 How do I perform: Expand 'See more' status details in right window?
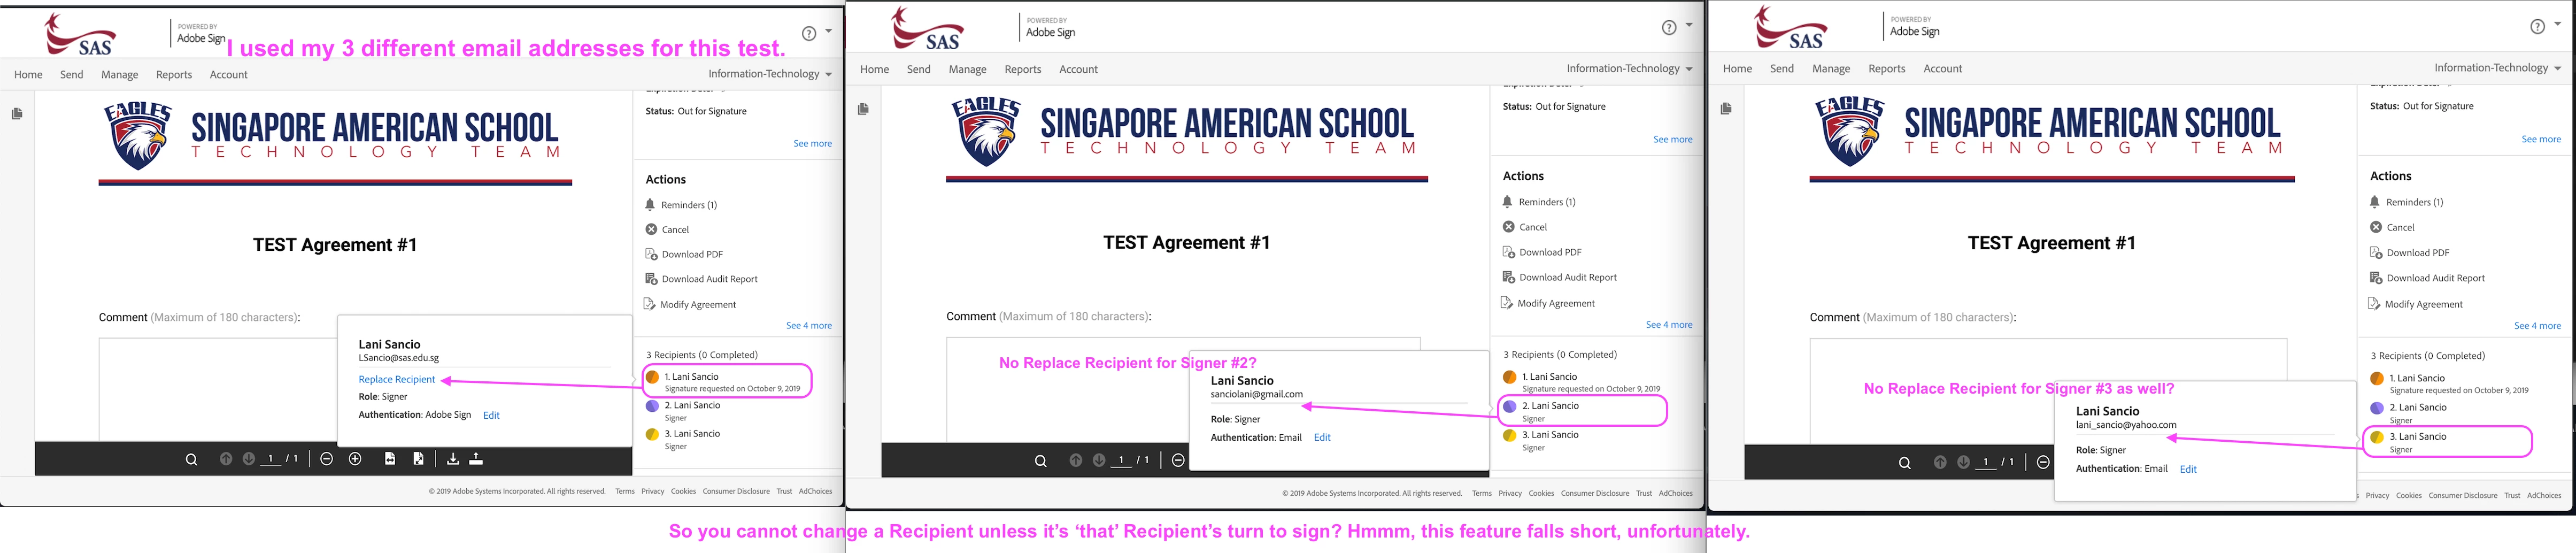coord(2541,140)
